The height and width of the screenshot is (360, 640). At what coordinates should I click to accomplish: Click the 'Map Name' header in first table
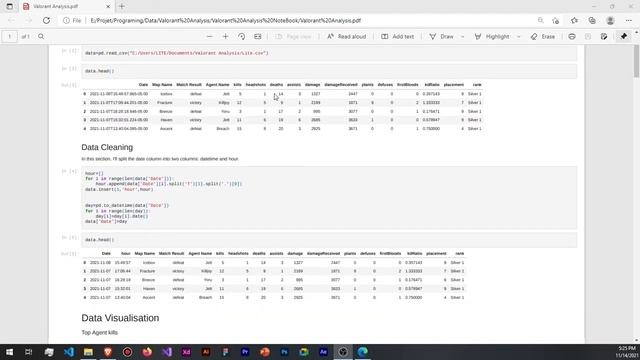coord(162,84)
